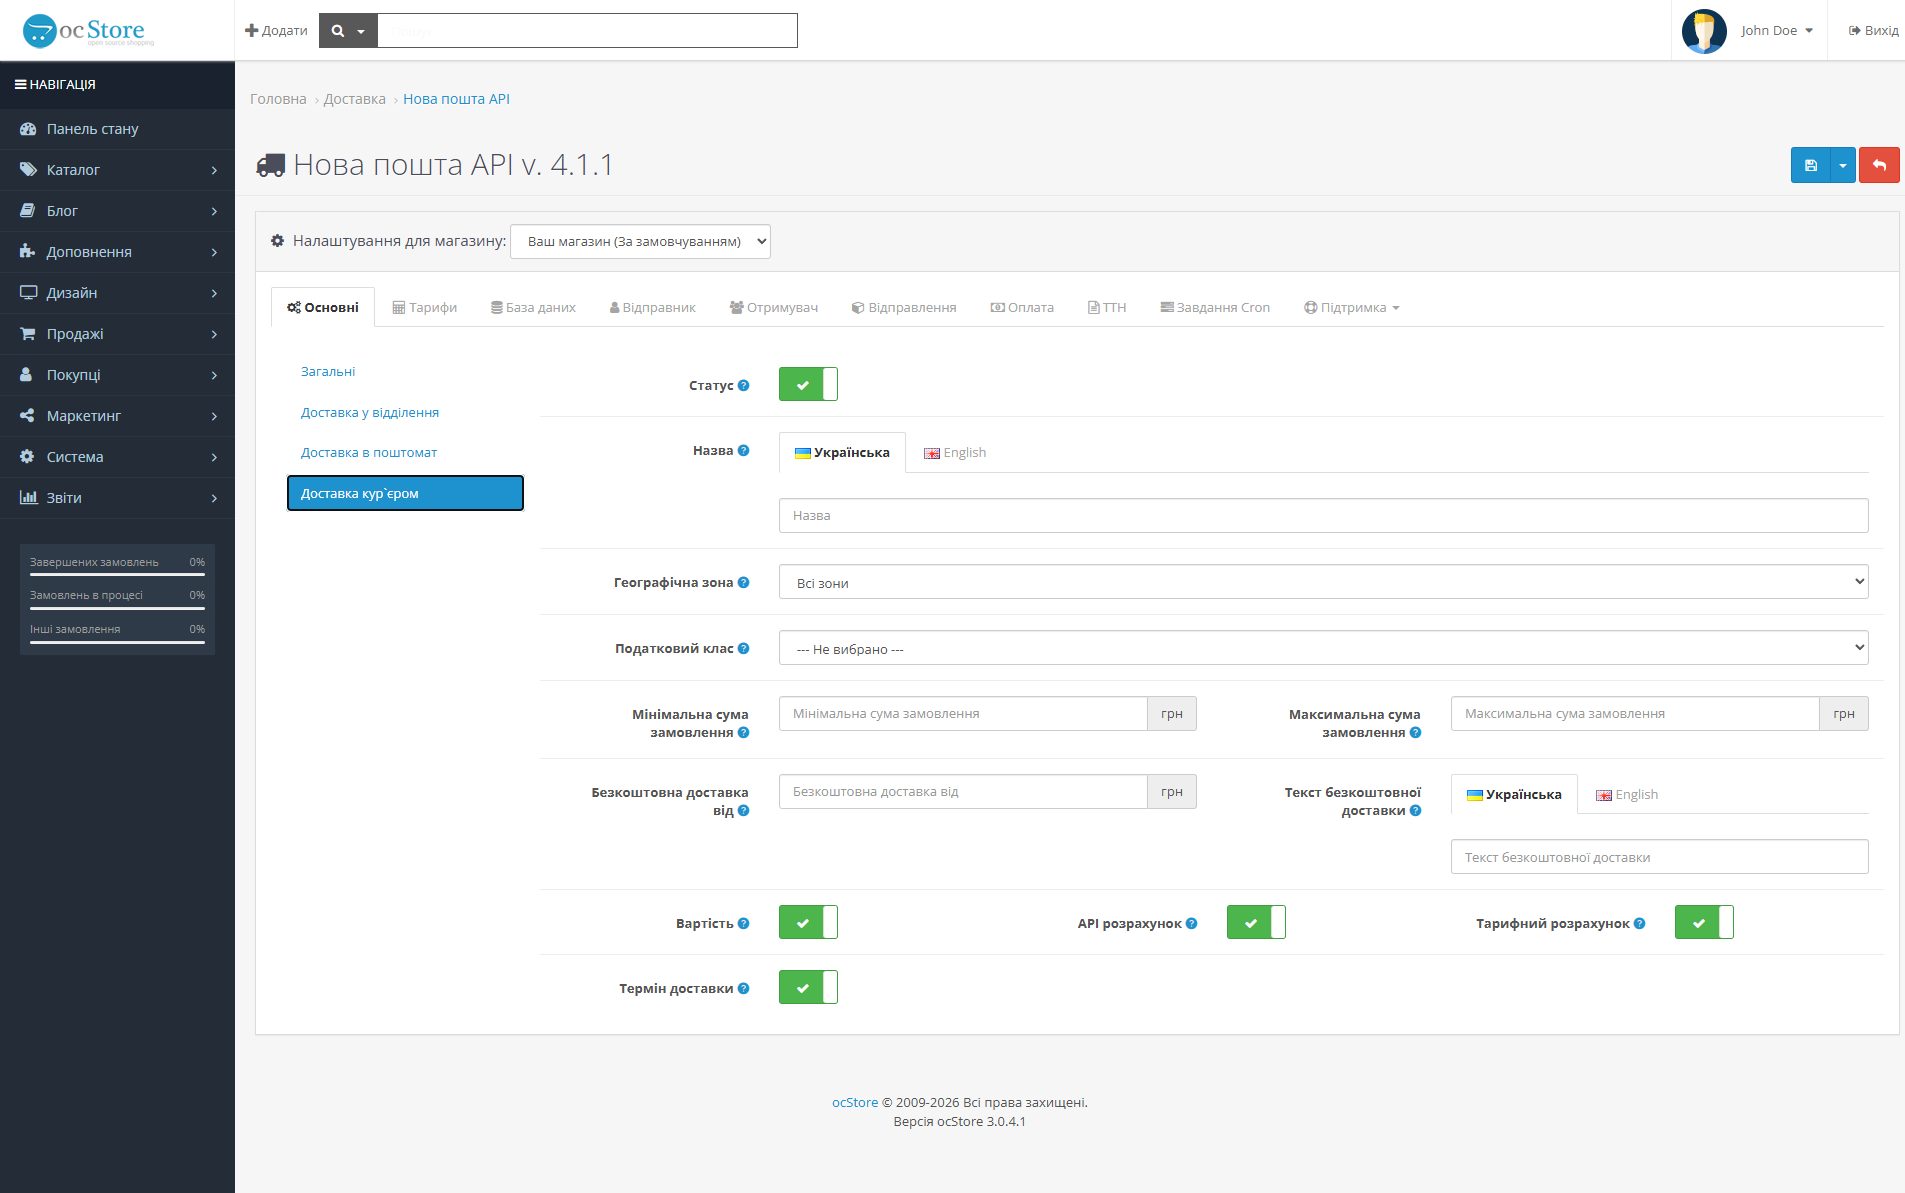
Task: Open the Підтримка tab dropdown
Action: [1352, 307]
